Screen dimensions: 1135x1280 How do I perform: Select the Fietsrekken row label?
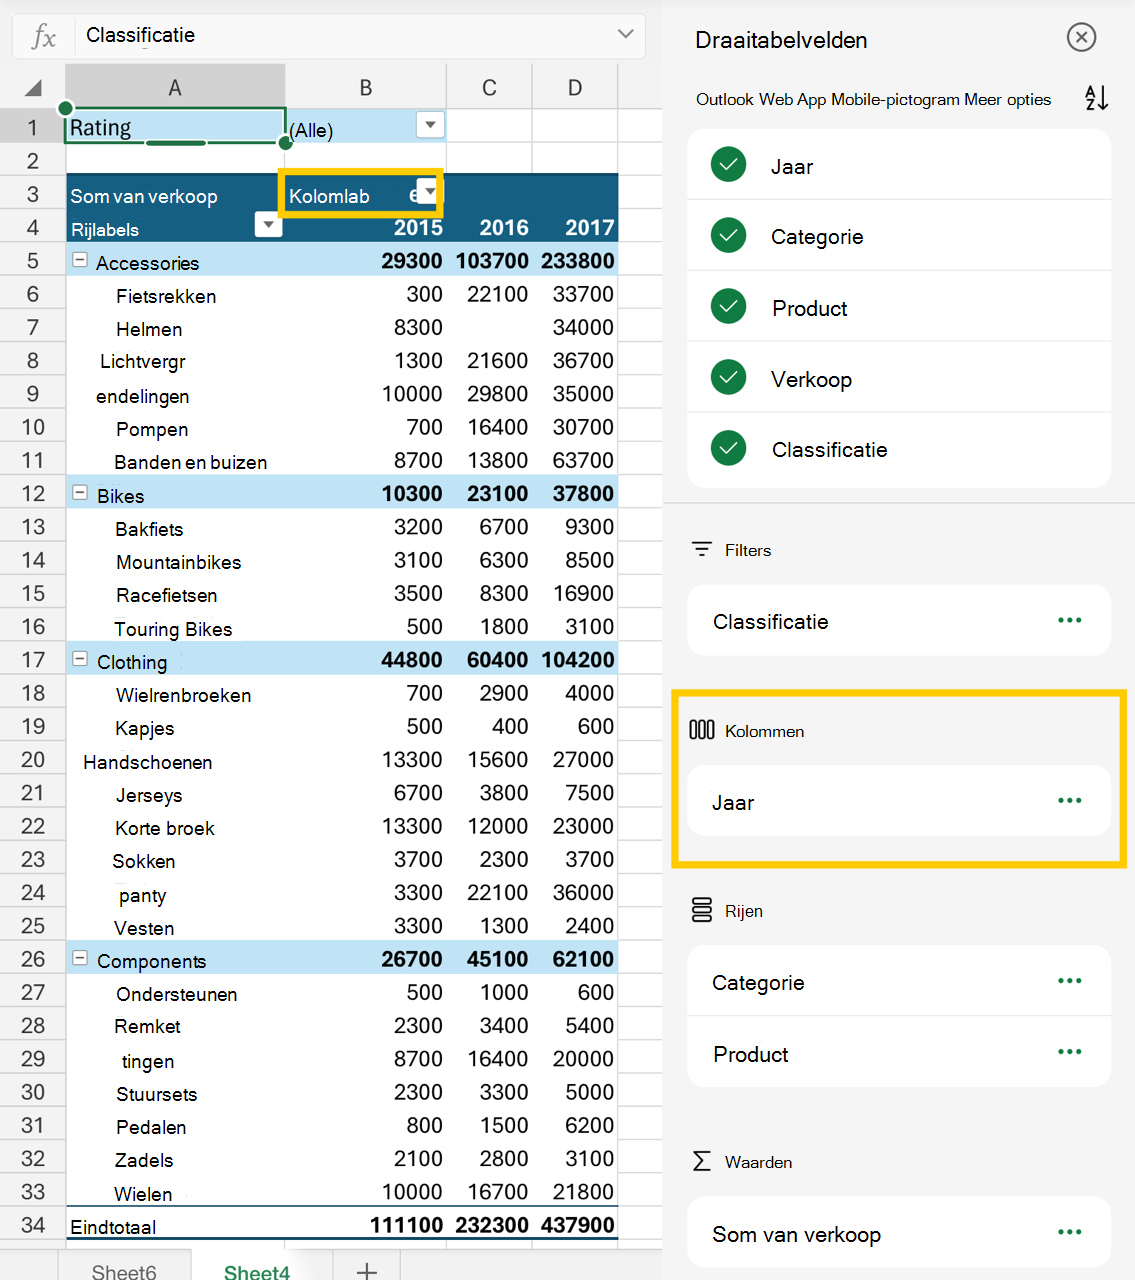(x=166, y=296)
